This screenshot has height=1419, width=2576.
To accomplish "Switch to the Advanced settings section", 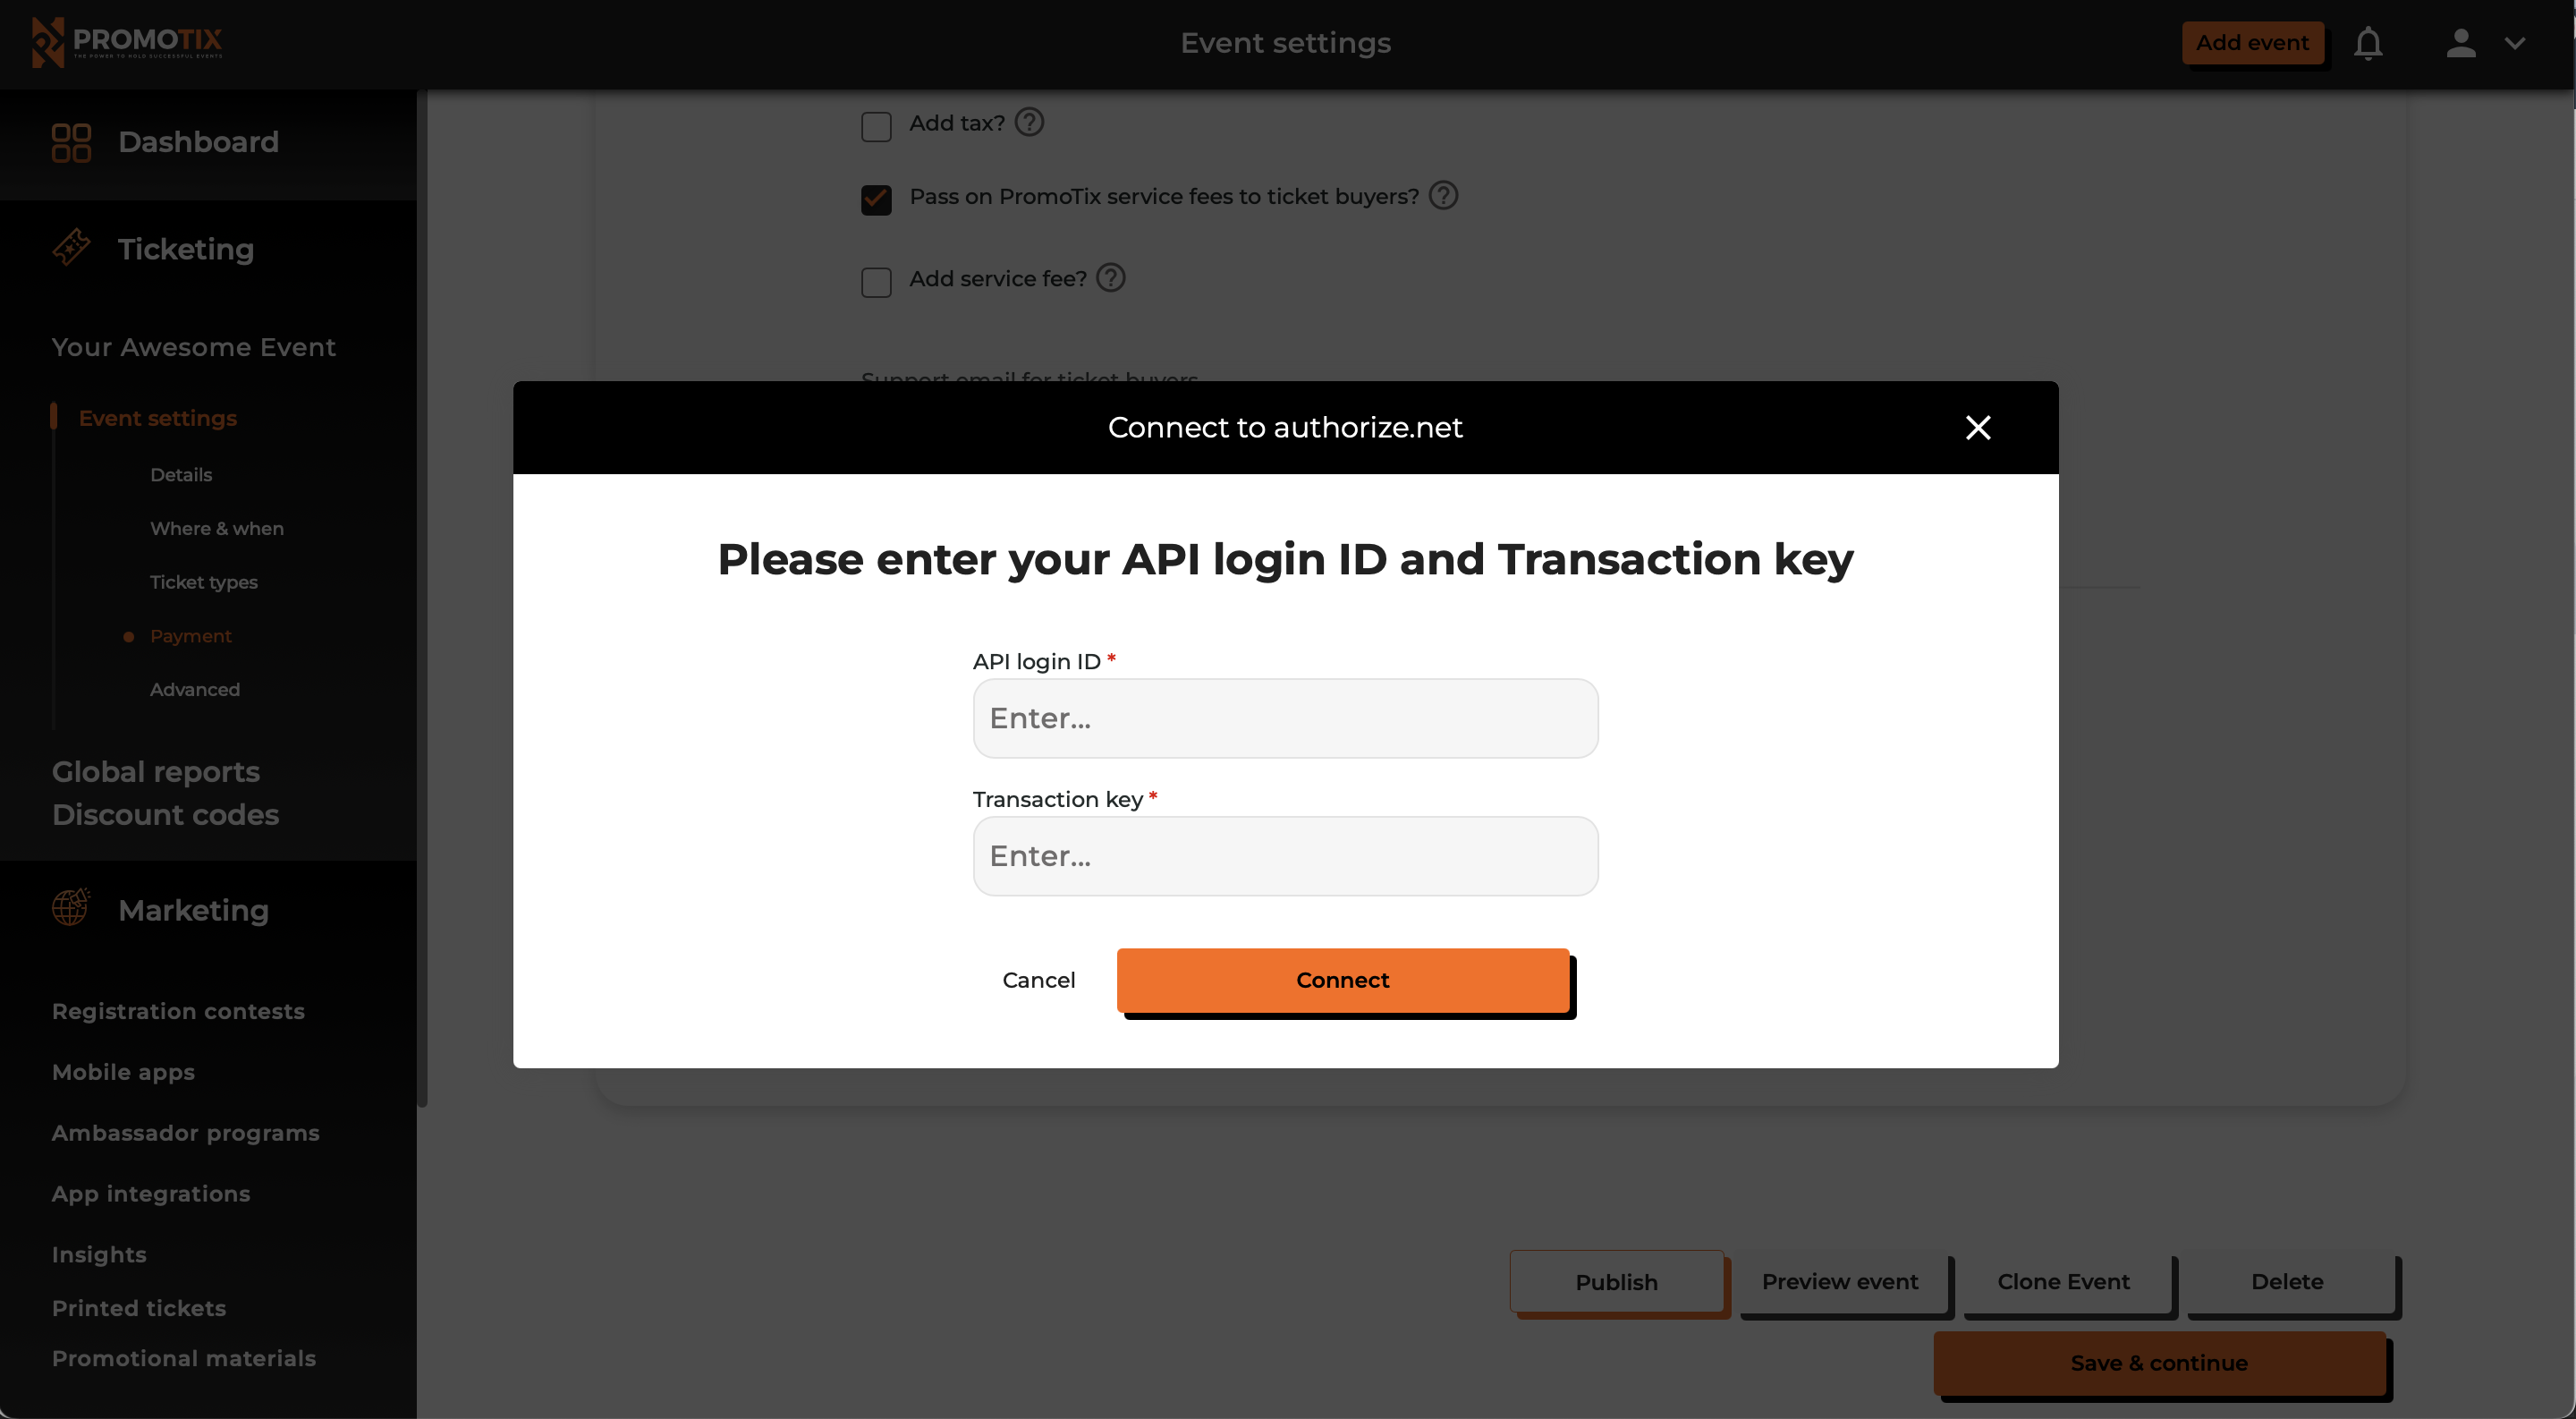I will [x=194, y=689].
